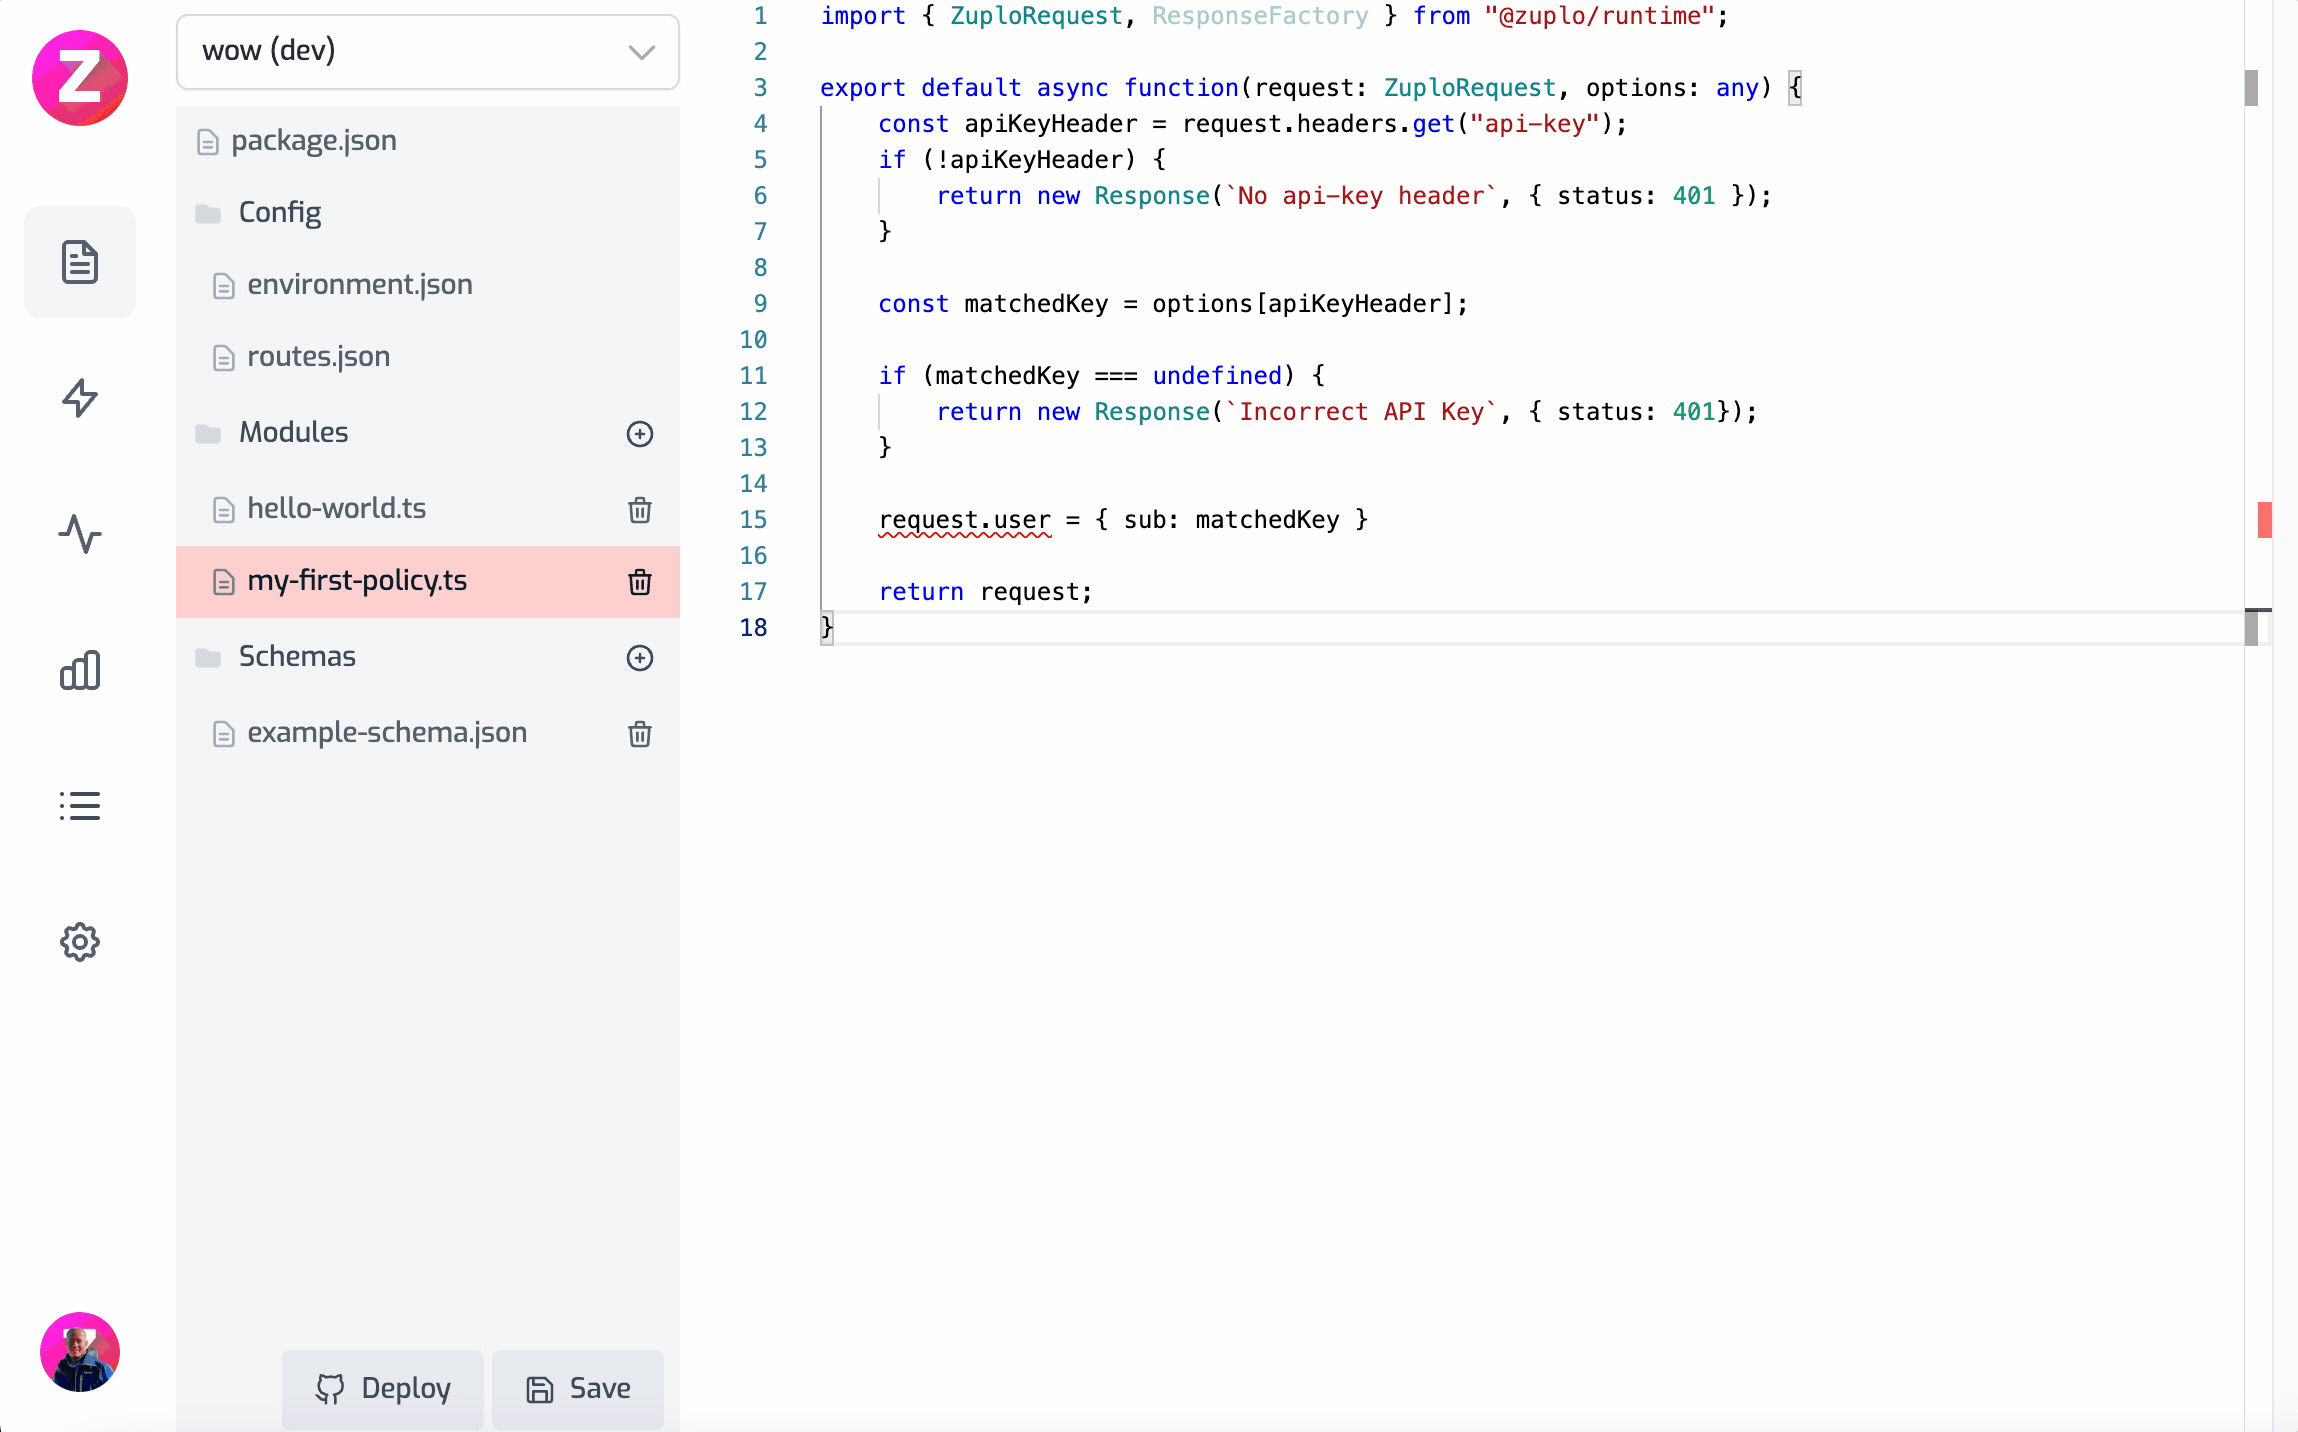Open routes.json file
This screenshot has width=2298, height=1432.
[x=318, y=357]
